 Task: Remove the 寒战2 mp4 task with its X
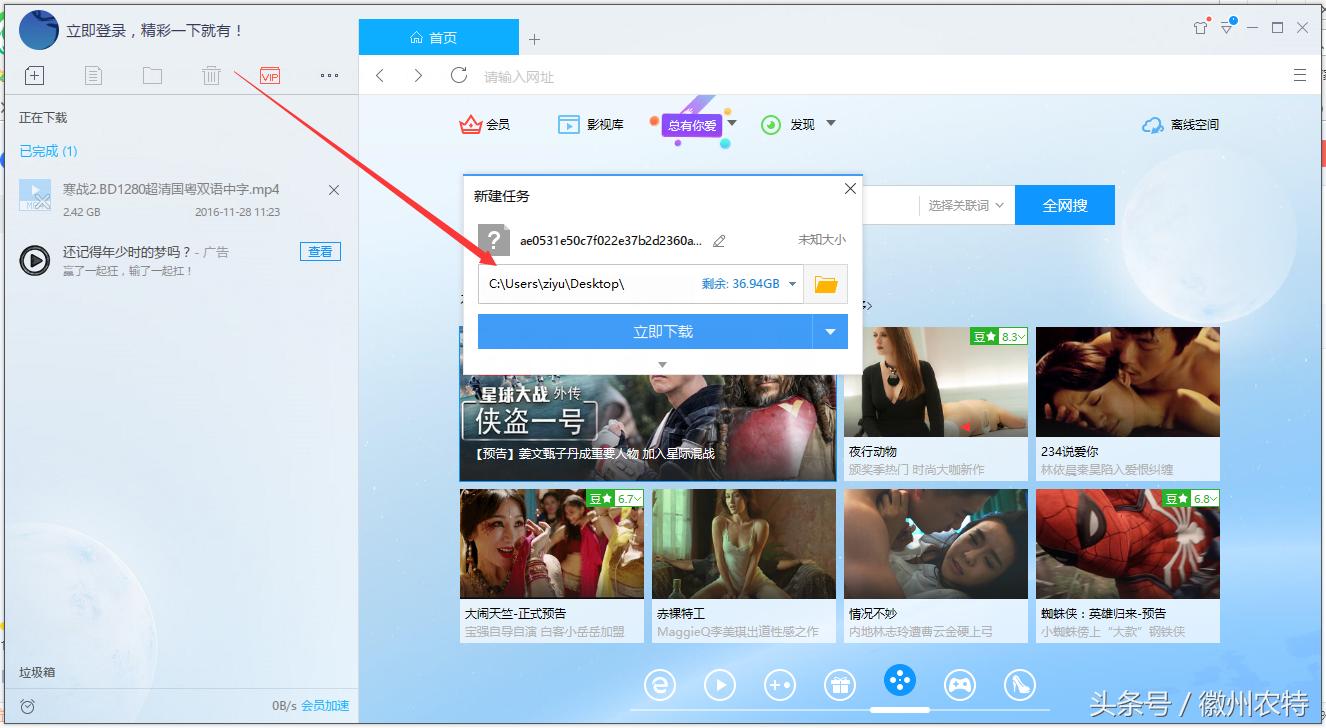click(x=334, y=190)
